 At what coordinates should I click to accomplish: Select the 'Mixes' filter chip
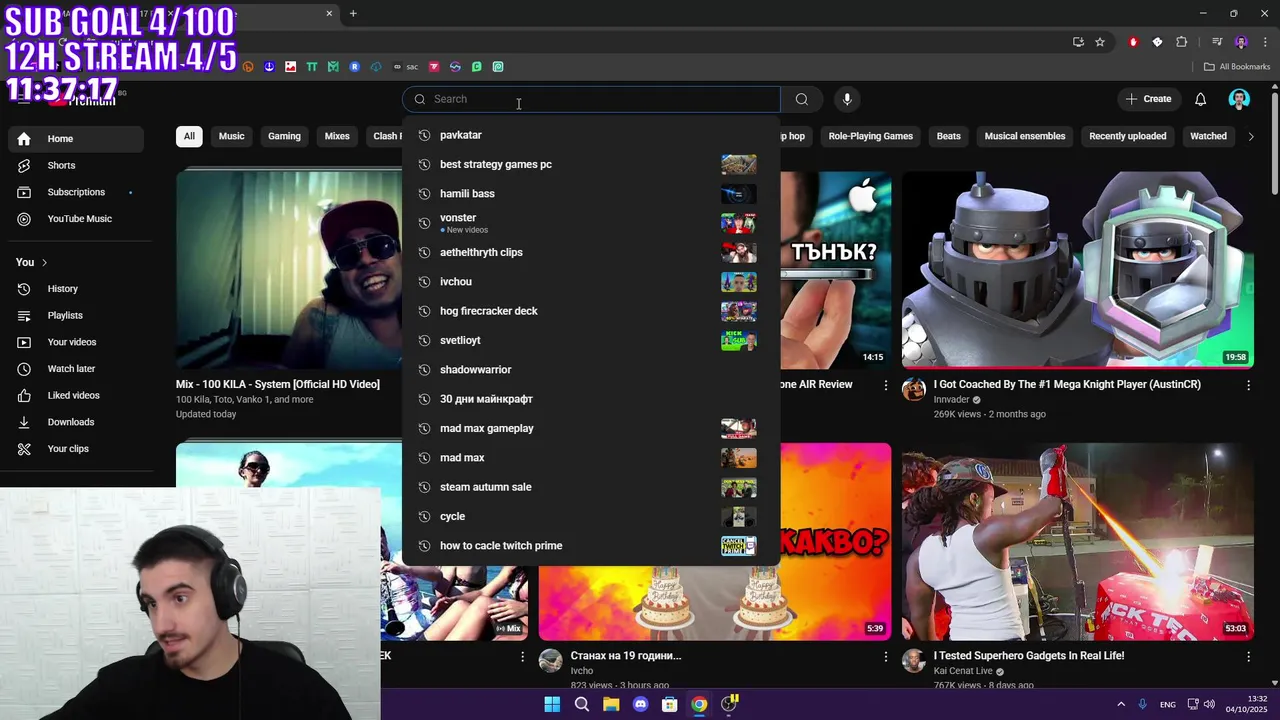click(337, 136)
